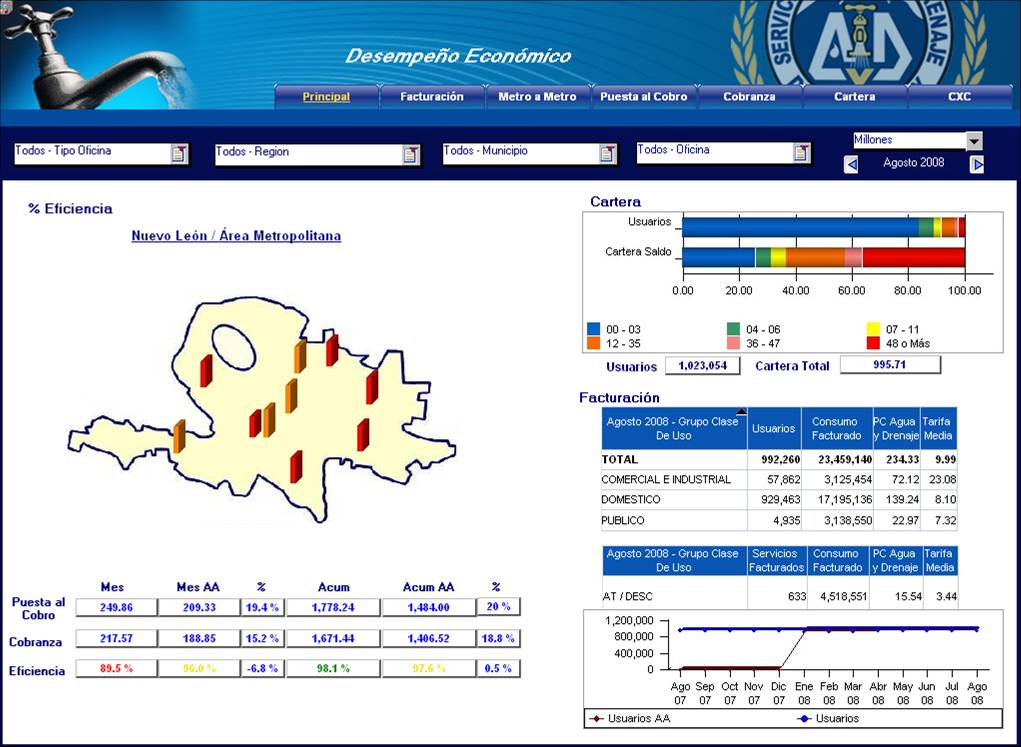1021x747 pixels.
Task: Click the 15.2 % Cobranza variation
Action: pyautogui.click(x=262, y=638)
